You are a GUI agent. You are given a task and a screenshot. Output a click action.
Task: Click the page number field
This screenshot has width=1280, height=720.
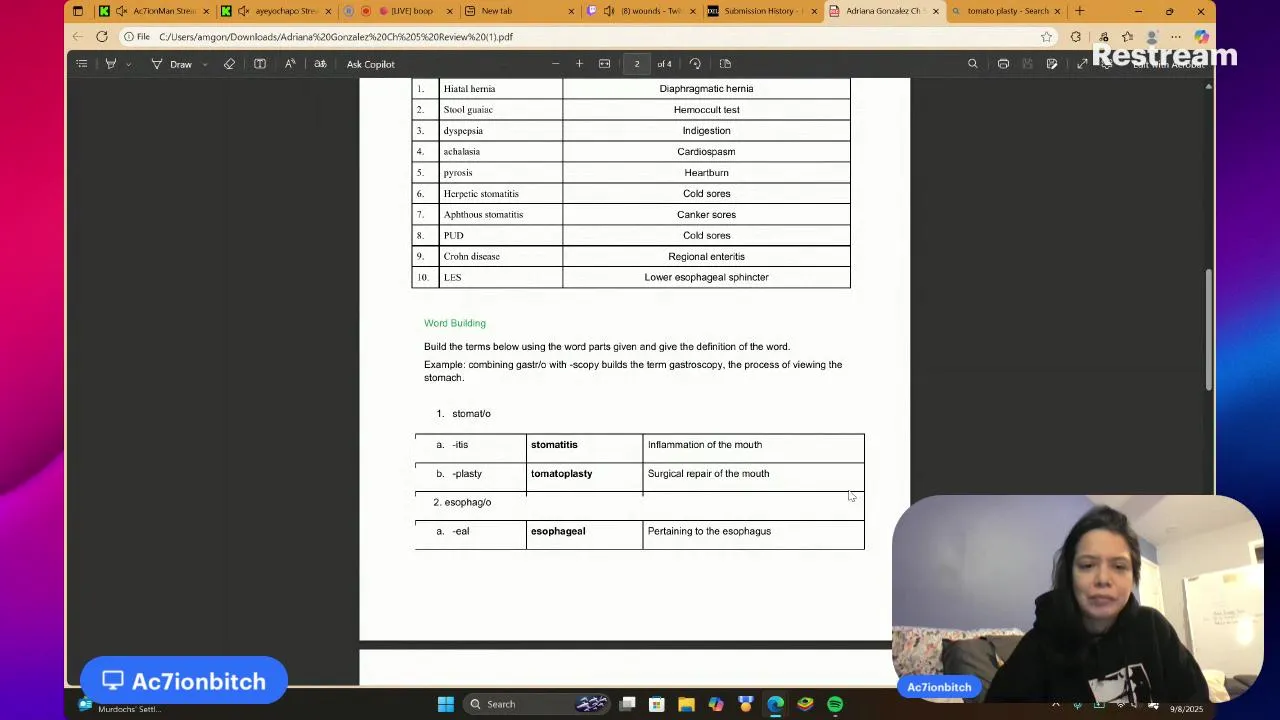coord(636,64)
